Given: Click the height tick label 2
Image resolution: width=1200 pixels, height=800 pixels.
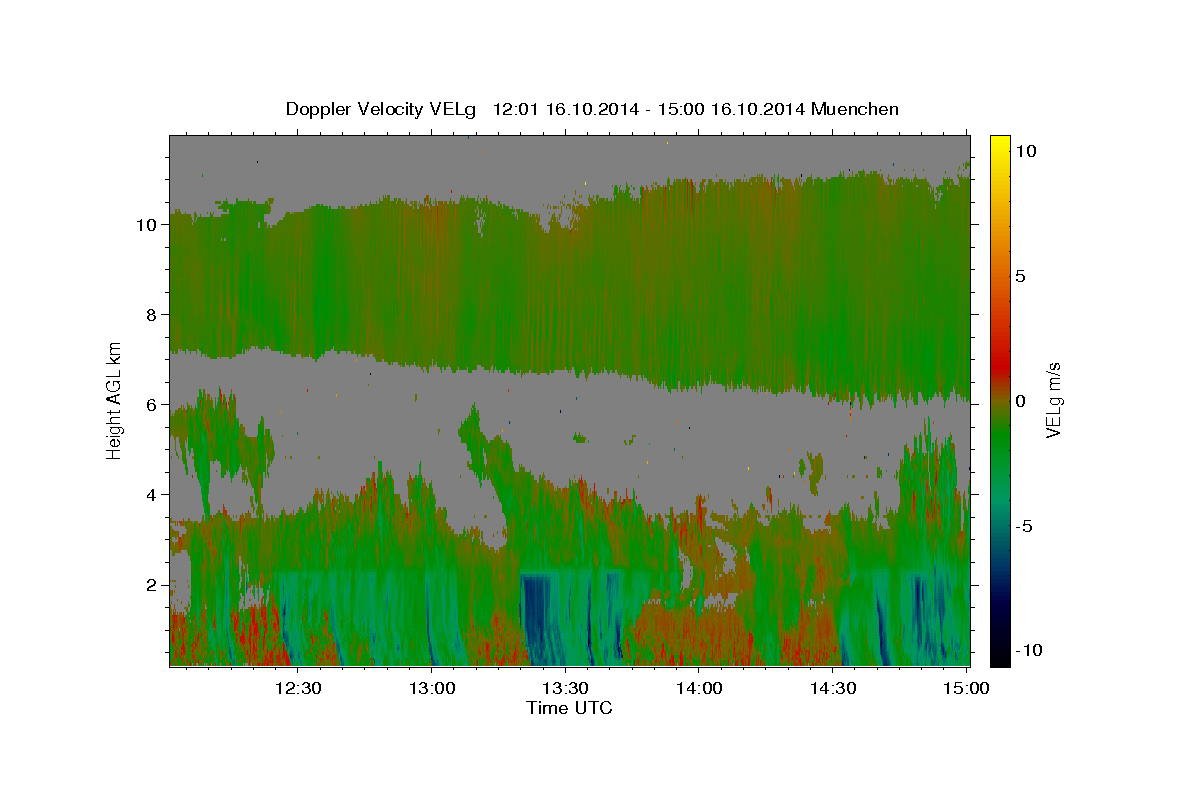Looking at the screenshot, I should click(x=152, y=584).
